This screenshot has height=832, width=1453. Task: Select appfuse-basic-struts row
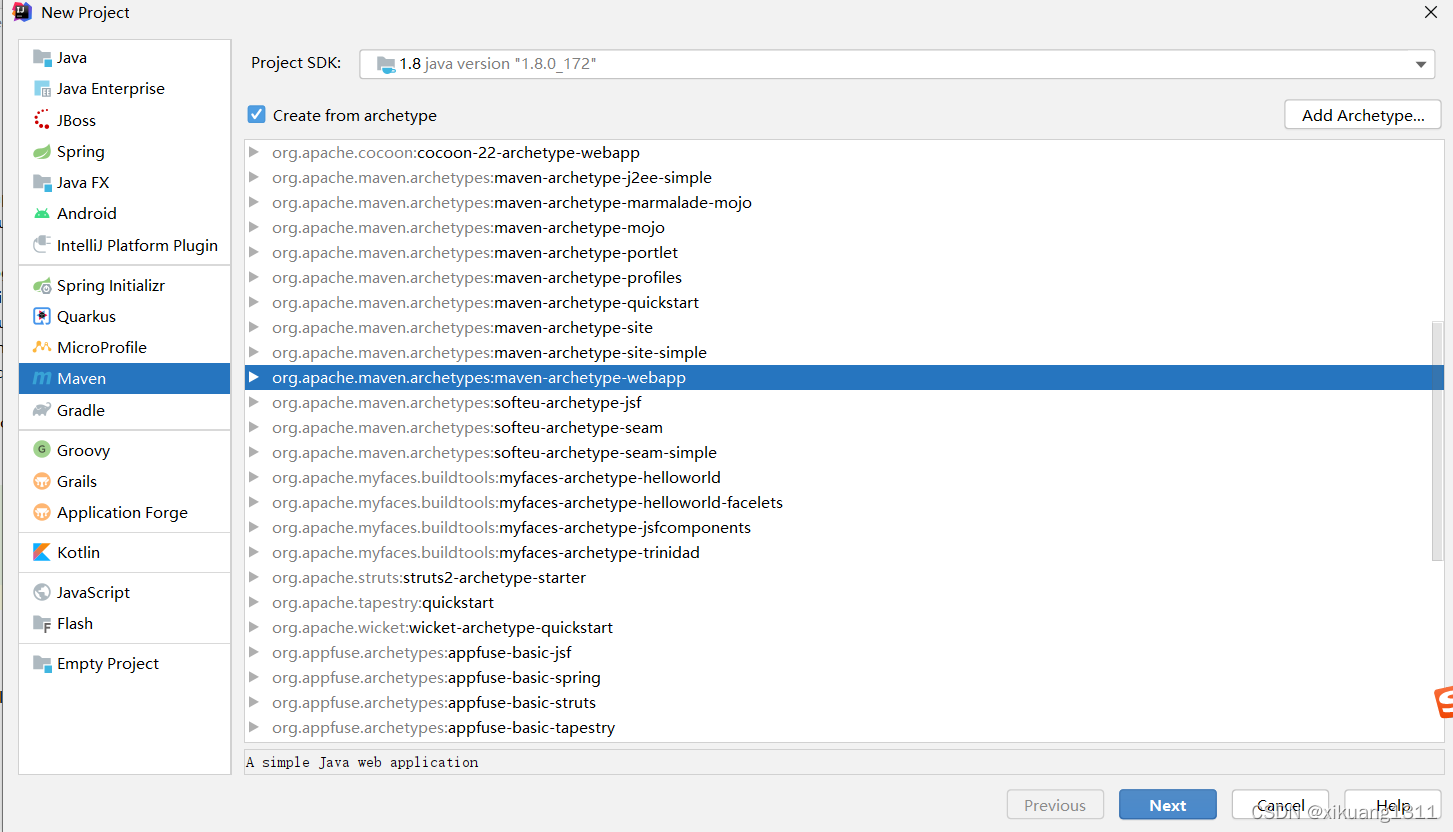pos(844,703)
